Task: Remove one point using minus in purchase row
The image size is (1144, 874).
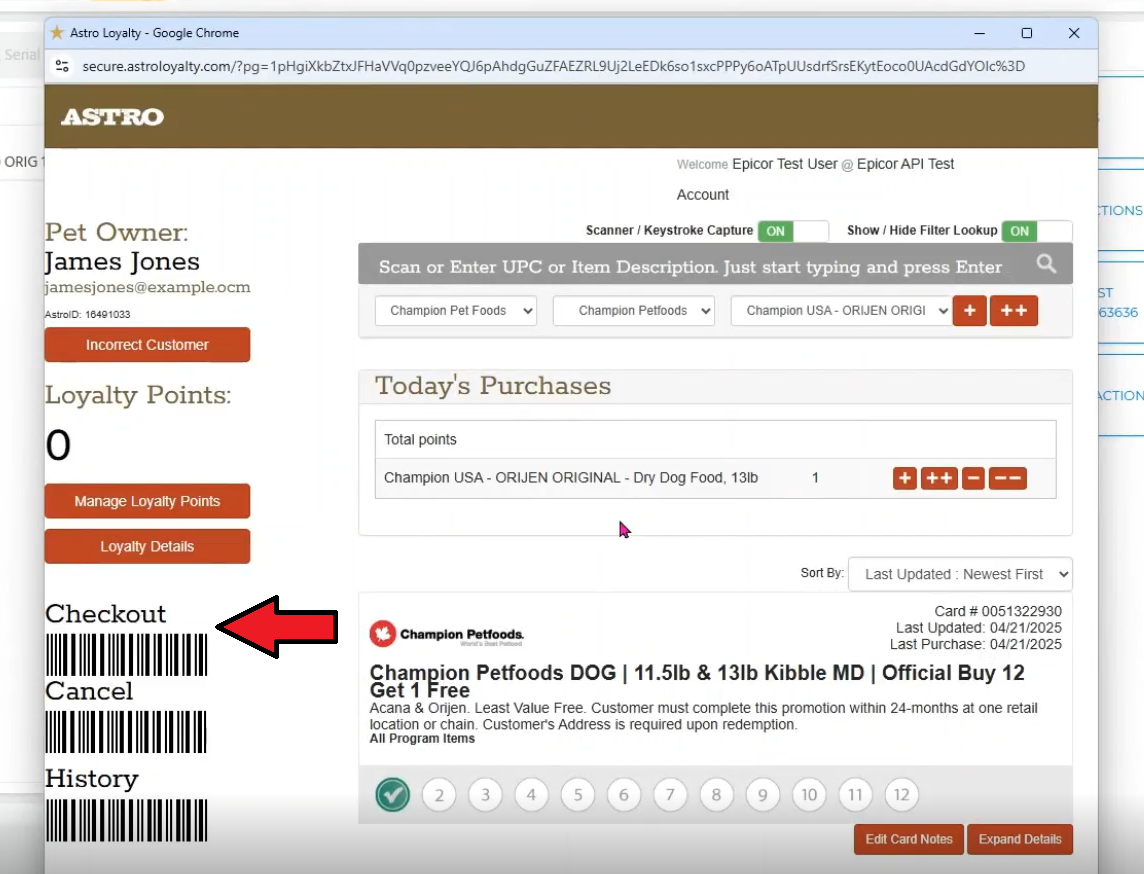Action: 973,479
